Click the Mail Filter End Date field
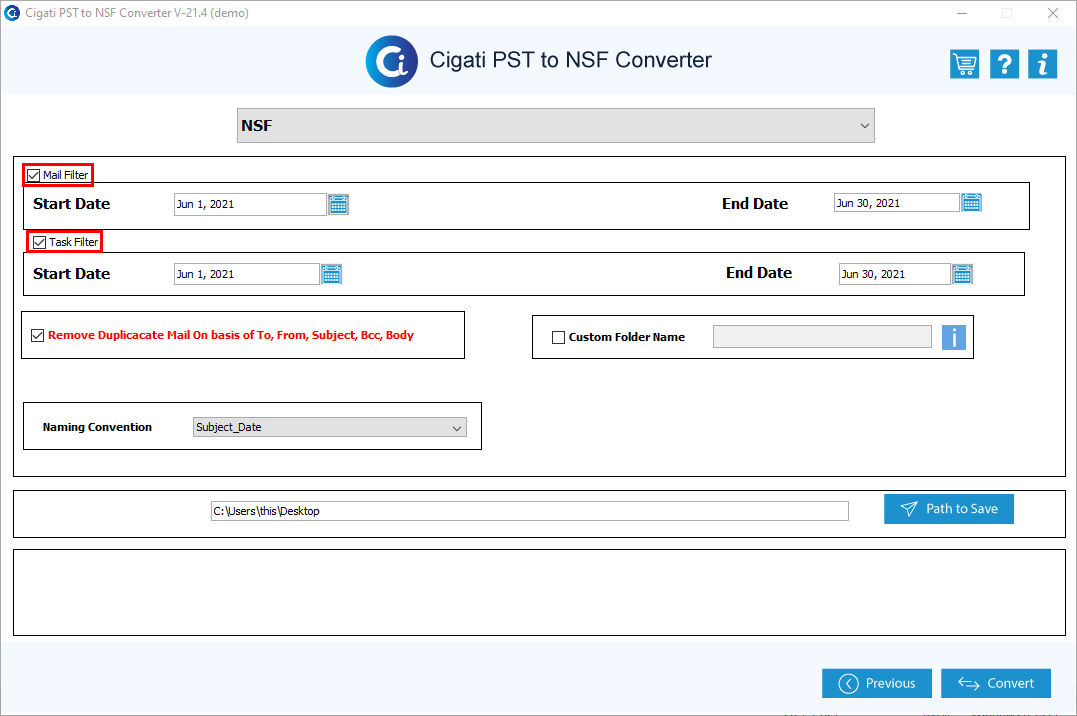The height and width of the screenshot is (716, 1077). 896,203
